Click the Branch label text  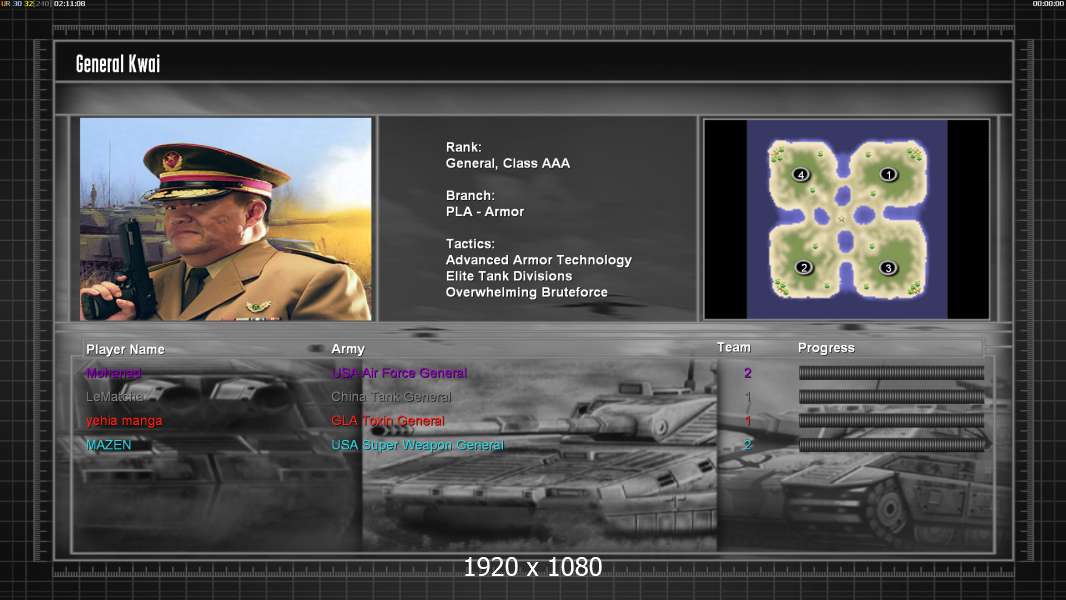click(470, 195)
